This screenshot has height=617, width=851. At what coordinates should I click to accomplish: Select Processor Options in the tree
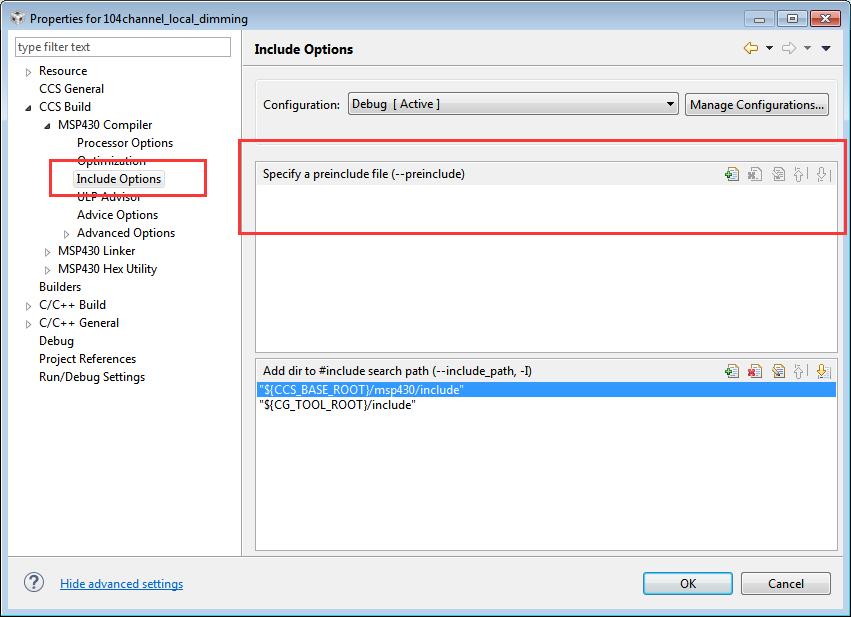[x=125, y=143]
